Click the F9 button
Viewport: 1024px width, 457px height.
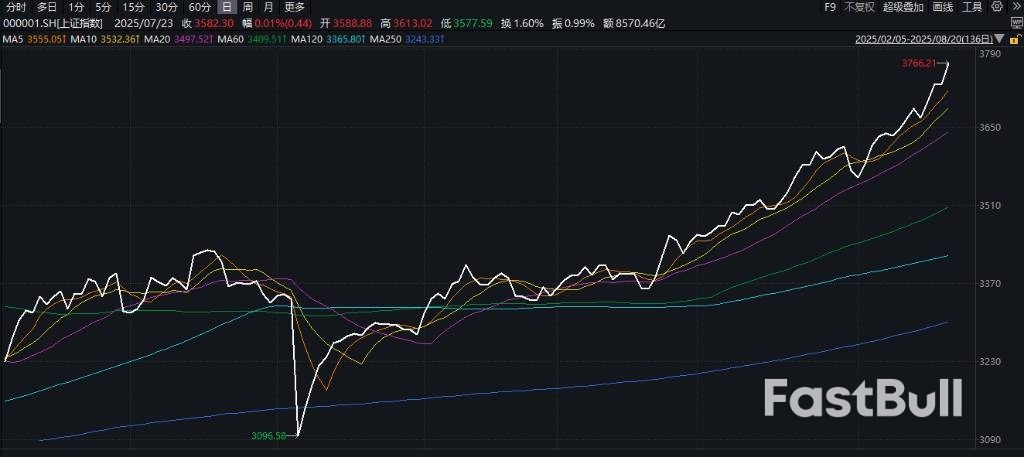click(x=829, y=7)
